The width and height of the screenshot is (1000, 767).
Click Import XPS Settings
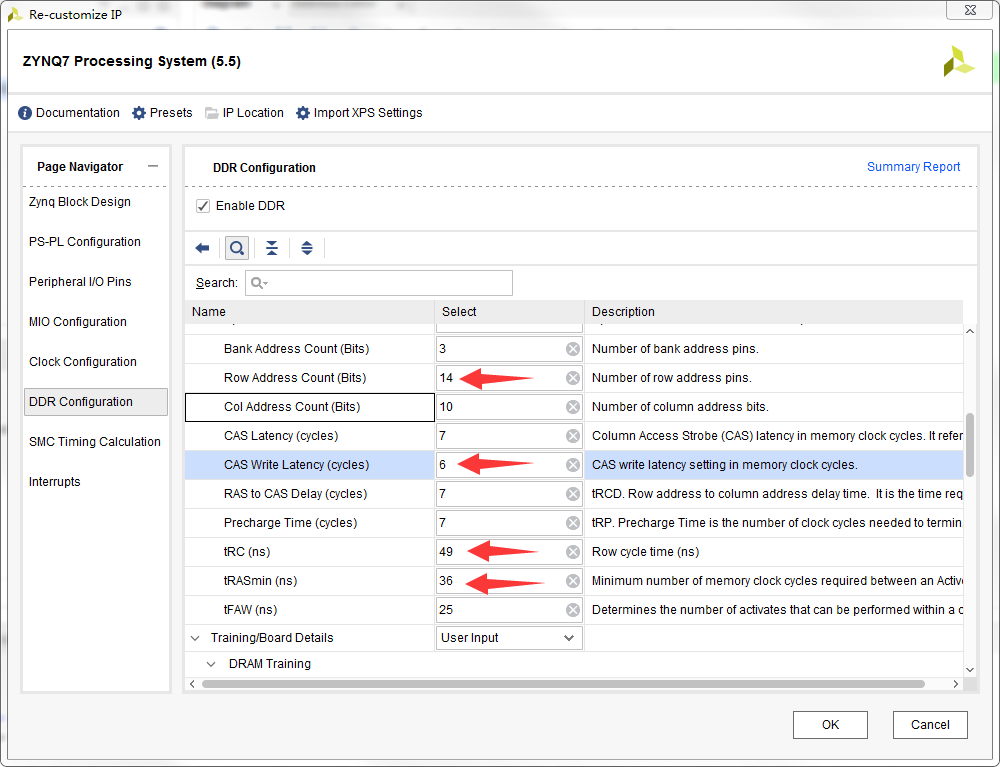tap(359, 113)
